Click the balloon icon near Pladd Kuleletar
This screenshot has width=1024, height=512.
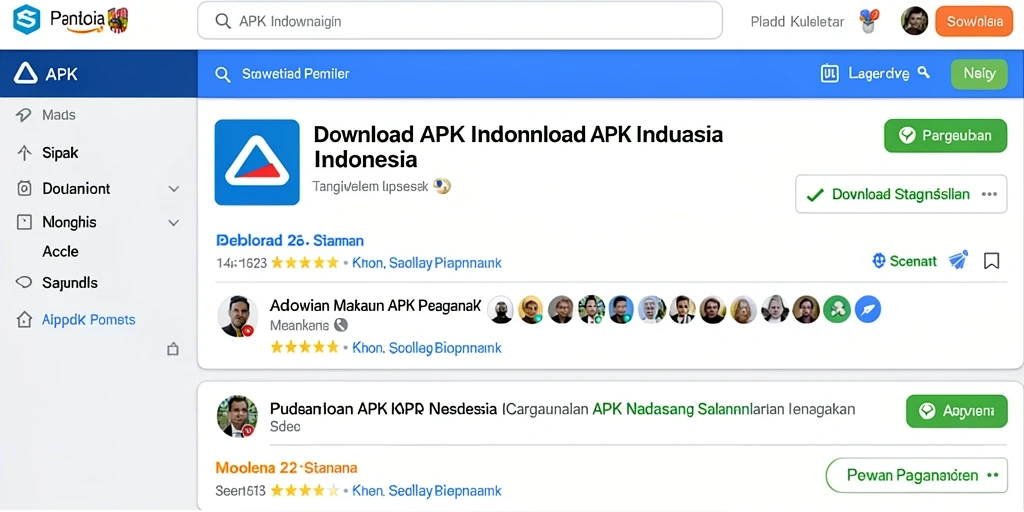(869, 21)
